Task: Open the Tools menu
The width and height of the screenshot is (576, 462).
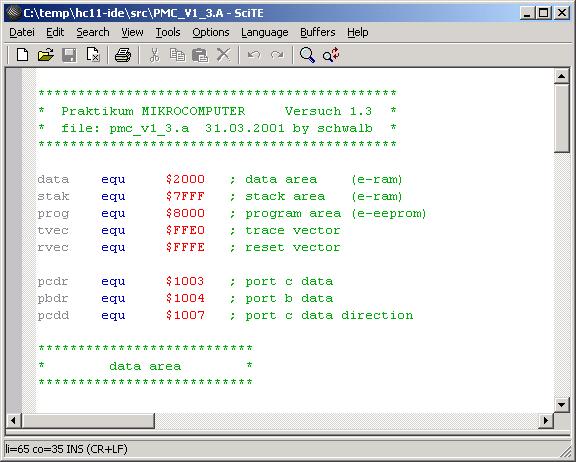Action: (168, 32)
